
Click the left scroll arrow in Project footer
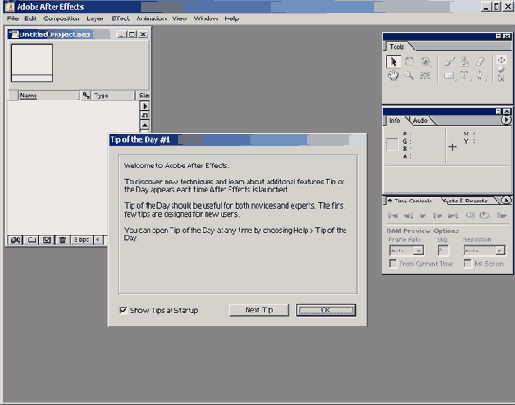[x=98, y=240]
